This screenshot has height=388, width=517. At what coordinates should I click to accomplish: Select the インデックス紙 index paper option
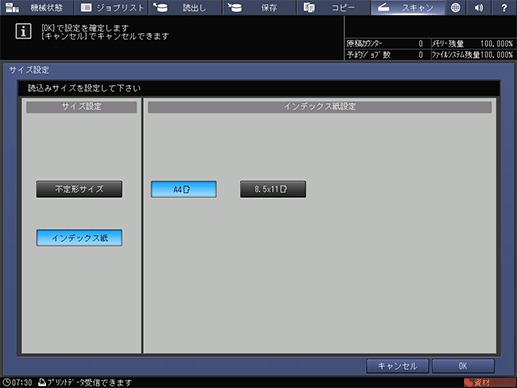[x=79, y=238]
